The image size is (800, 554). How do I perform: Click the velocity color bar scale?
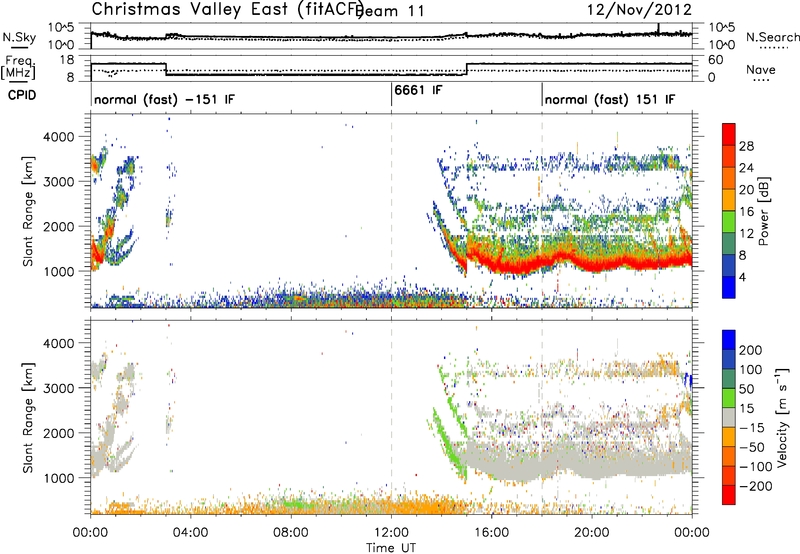tap(729, 417)
